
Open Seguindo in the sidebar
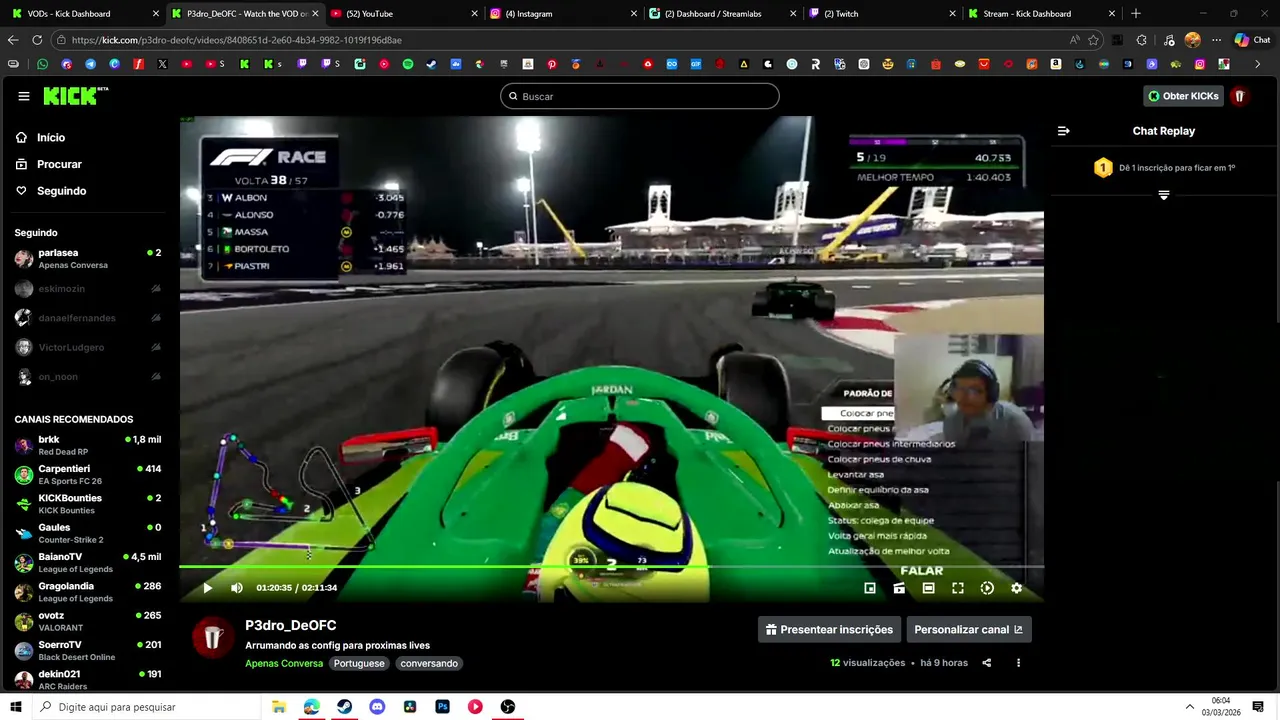tap(61, 191)
